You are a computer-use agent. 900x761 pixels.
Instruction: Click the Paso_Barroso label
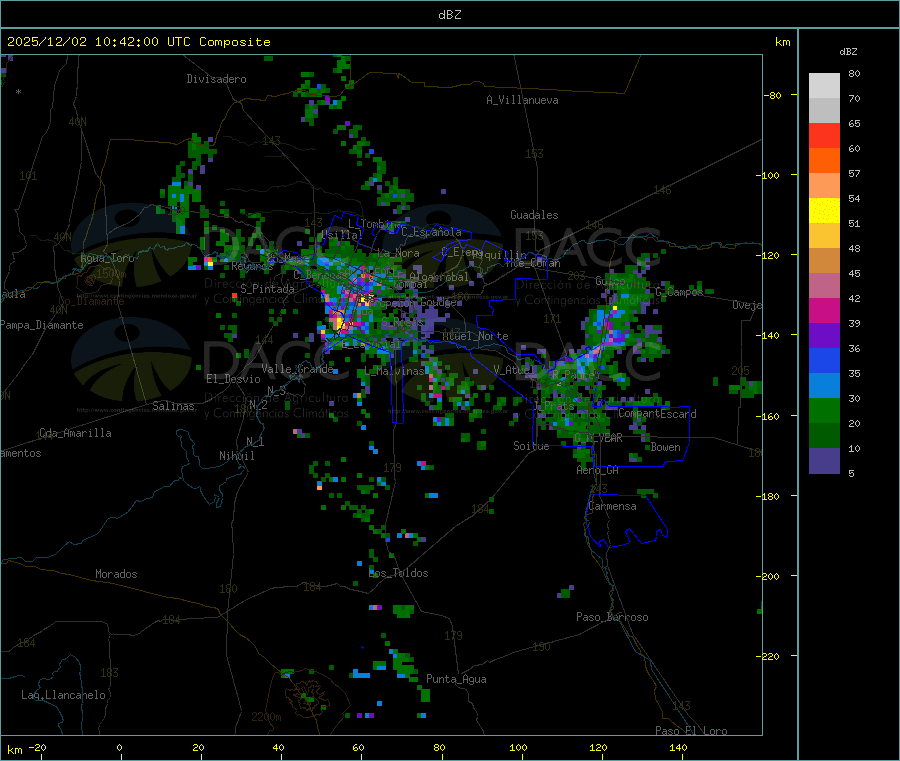click(x=612, y=617)
